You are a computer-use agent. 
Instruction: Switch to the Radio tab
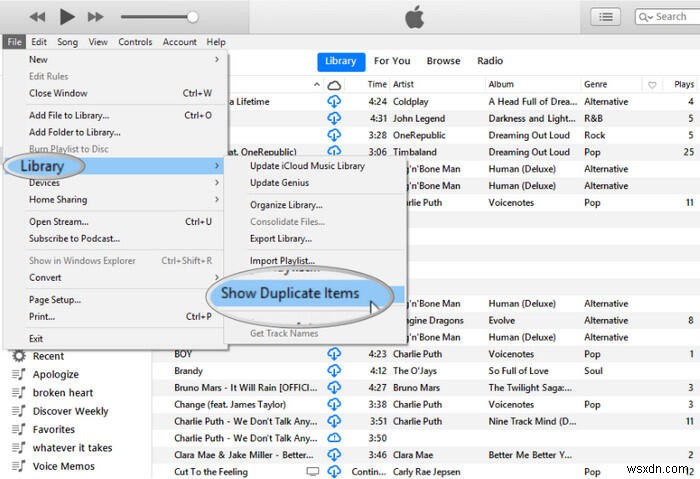490,61
